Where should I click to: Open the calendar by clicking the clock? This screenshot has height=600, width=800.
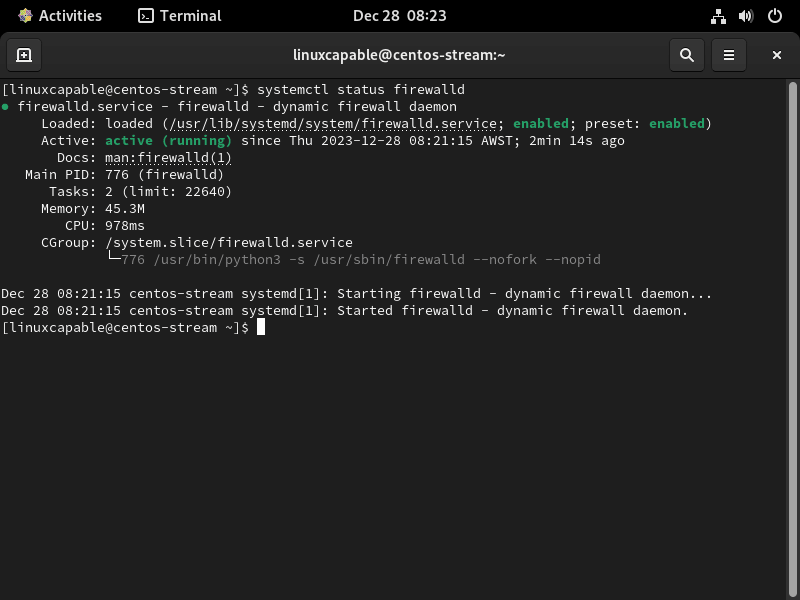pyautogui.click(x=400, y=15)
